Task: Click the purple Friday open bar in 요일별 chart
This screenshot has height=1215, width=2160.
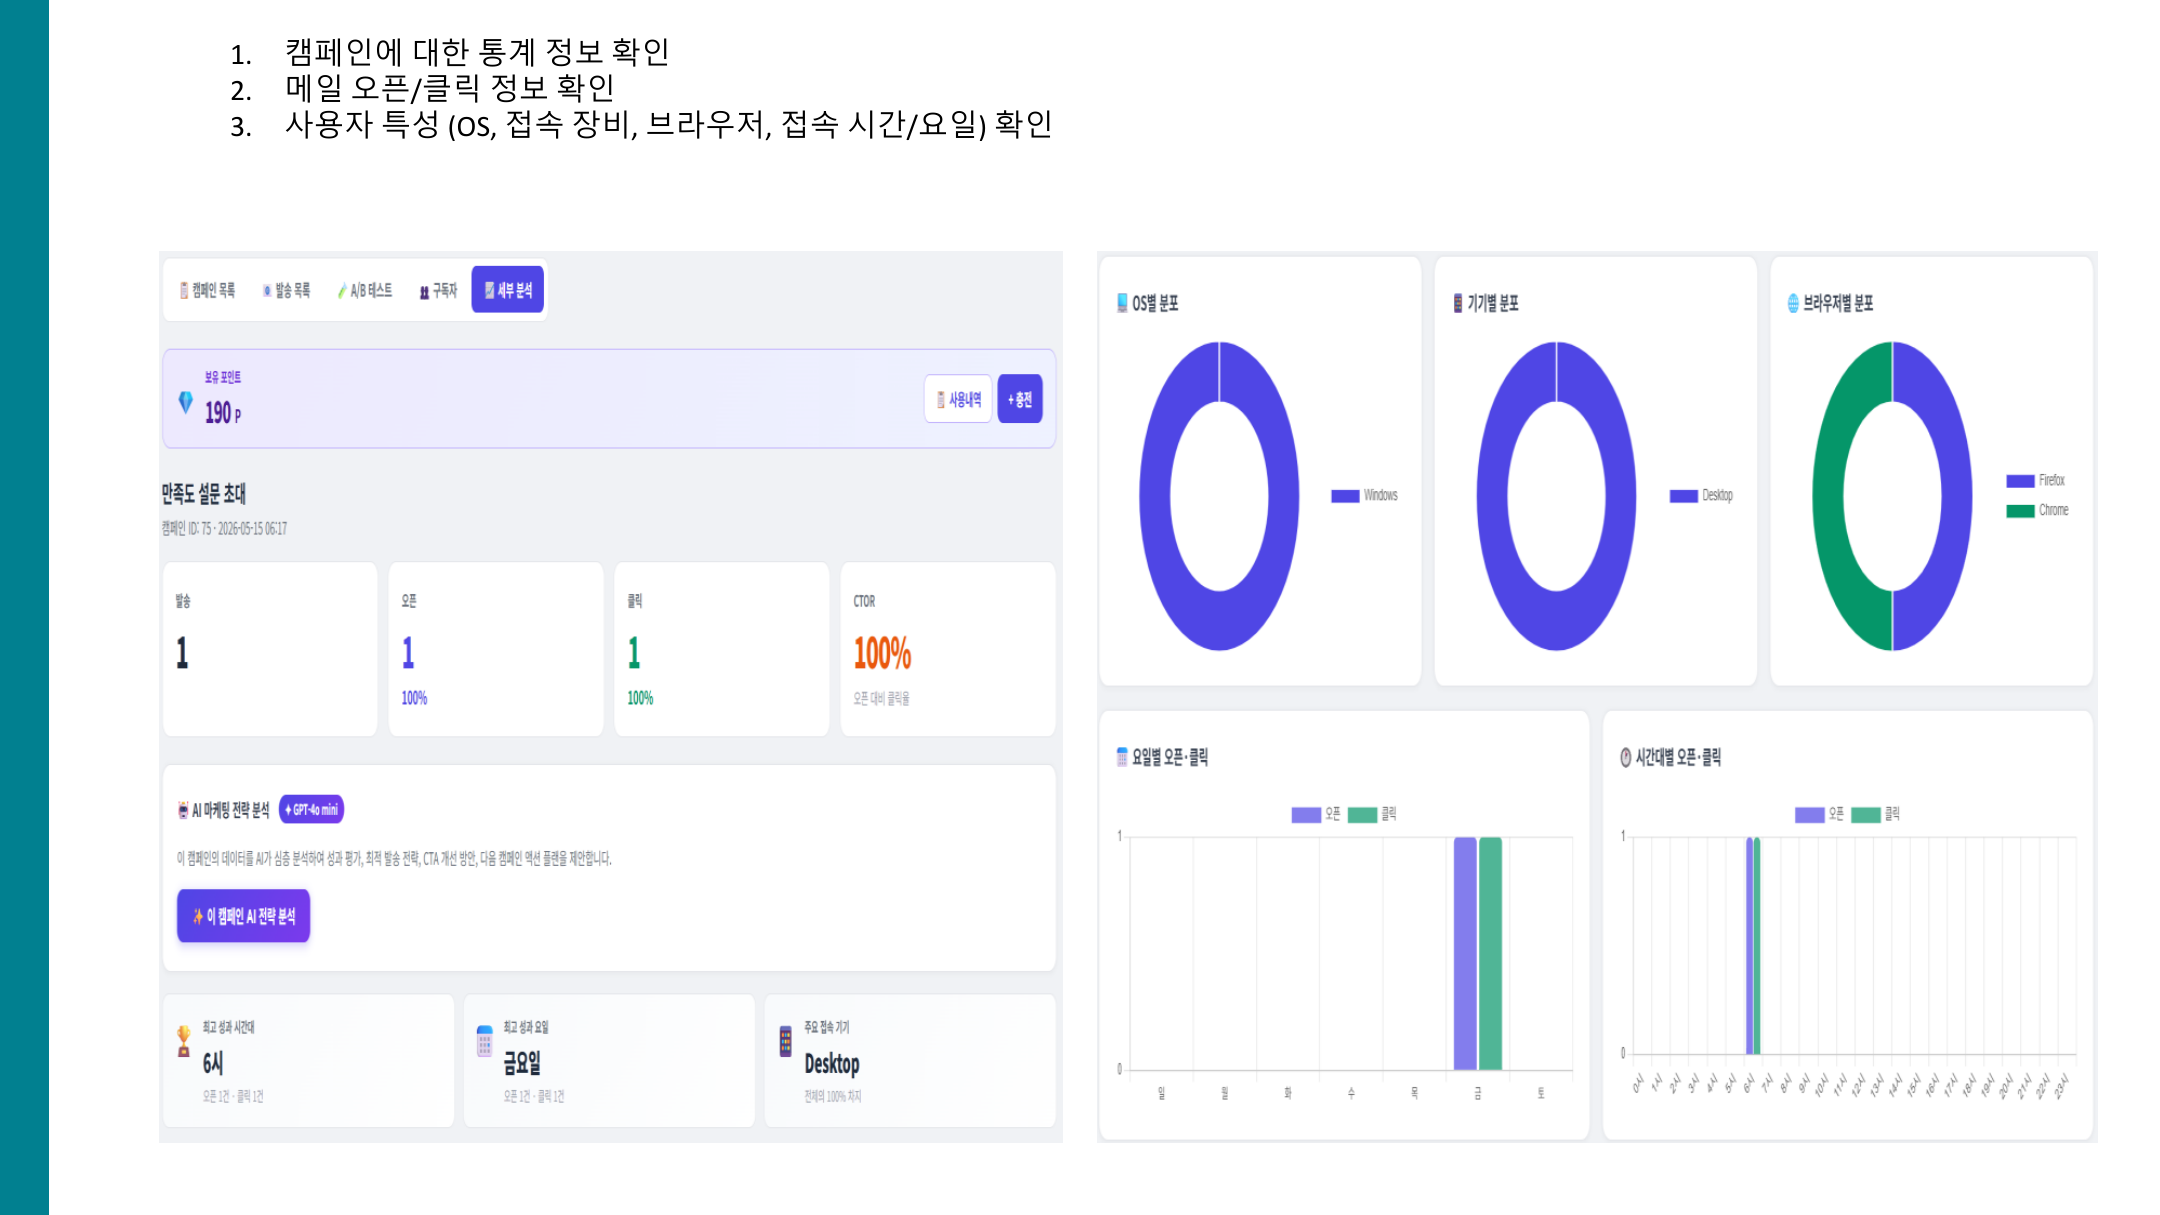Action: coord(1465,953)
